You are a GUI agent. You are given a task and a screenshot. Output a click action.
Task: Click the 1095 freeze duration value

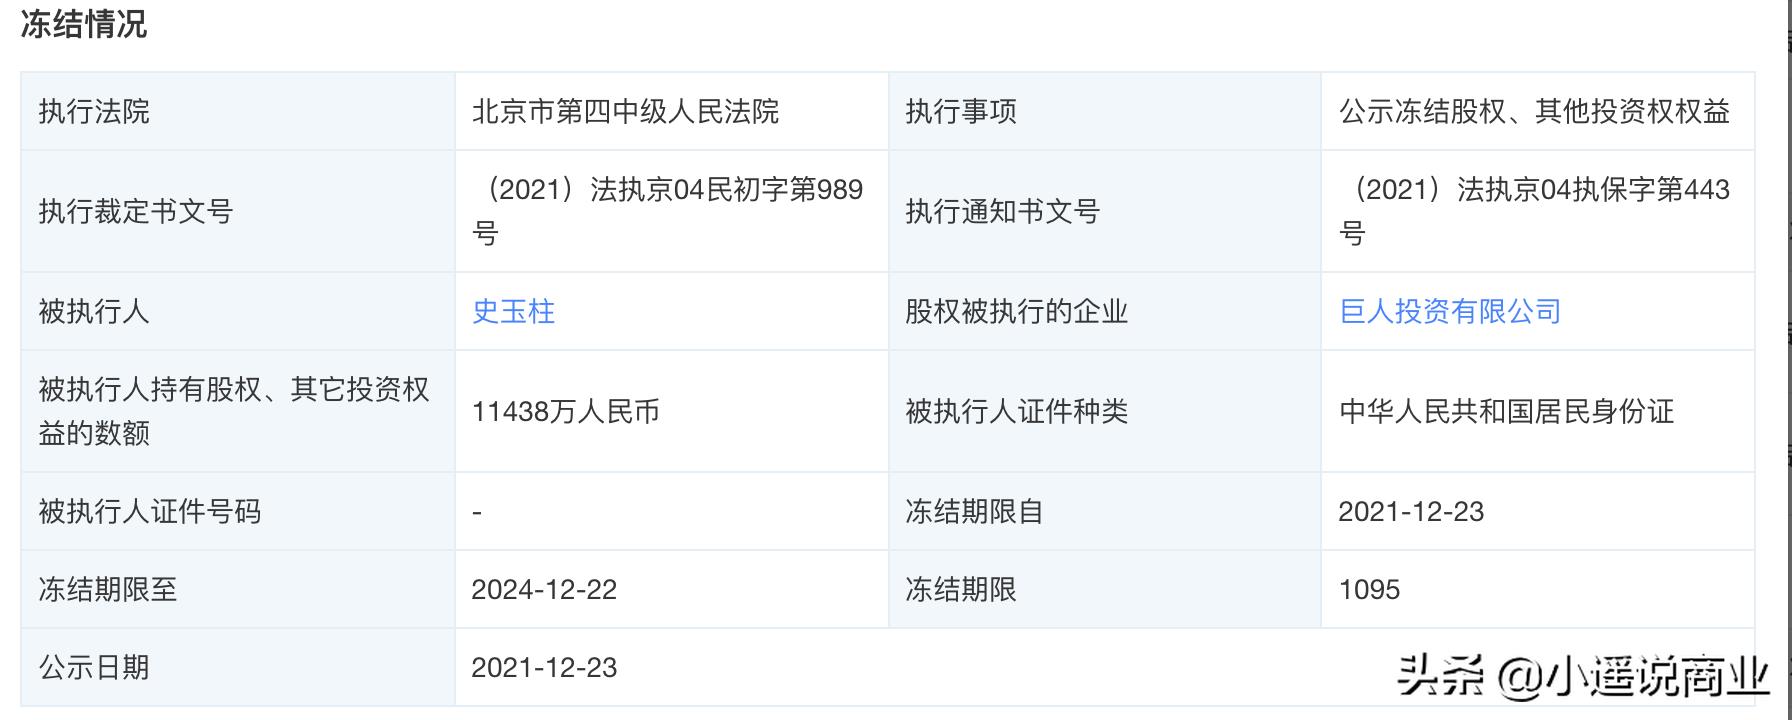tap(1369, 589)
